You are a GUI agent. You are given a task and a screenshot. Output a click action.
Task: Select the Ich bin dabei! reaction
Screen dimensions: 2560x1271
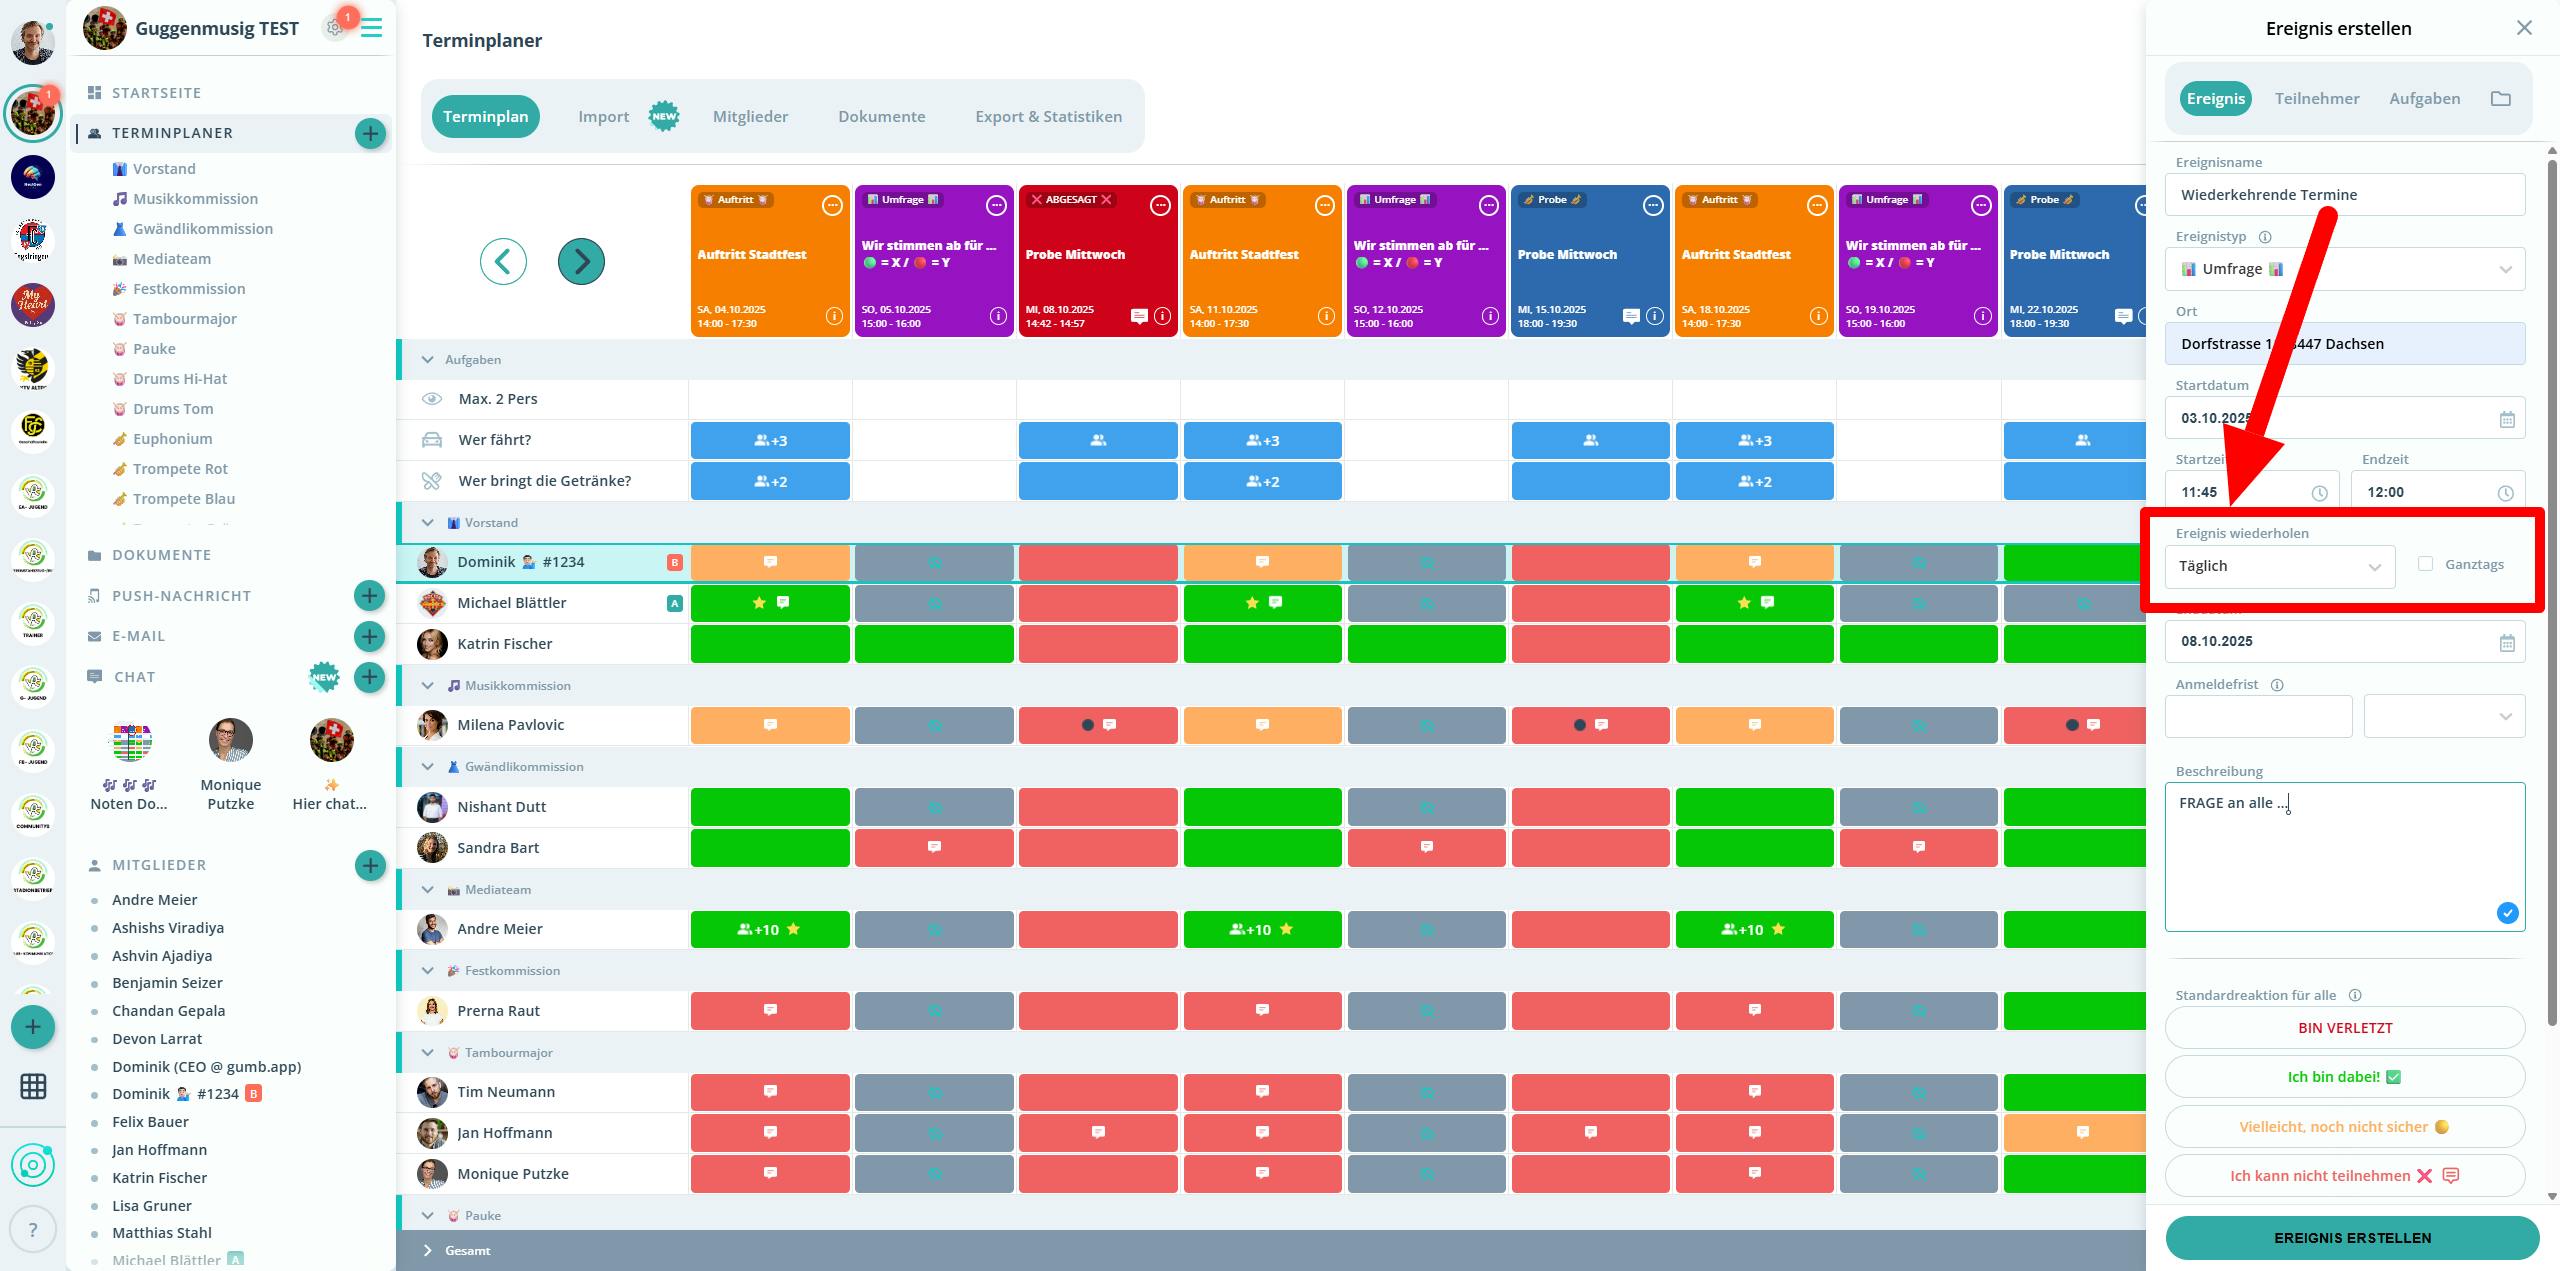point(2344,1077)
